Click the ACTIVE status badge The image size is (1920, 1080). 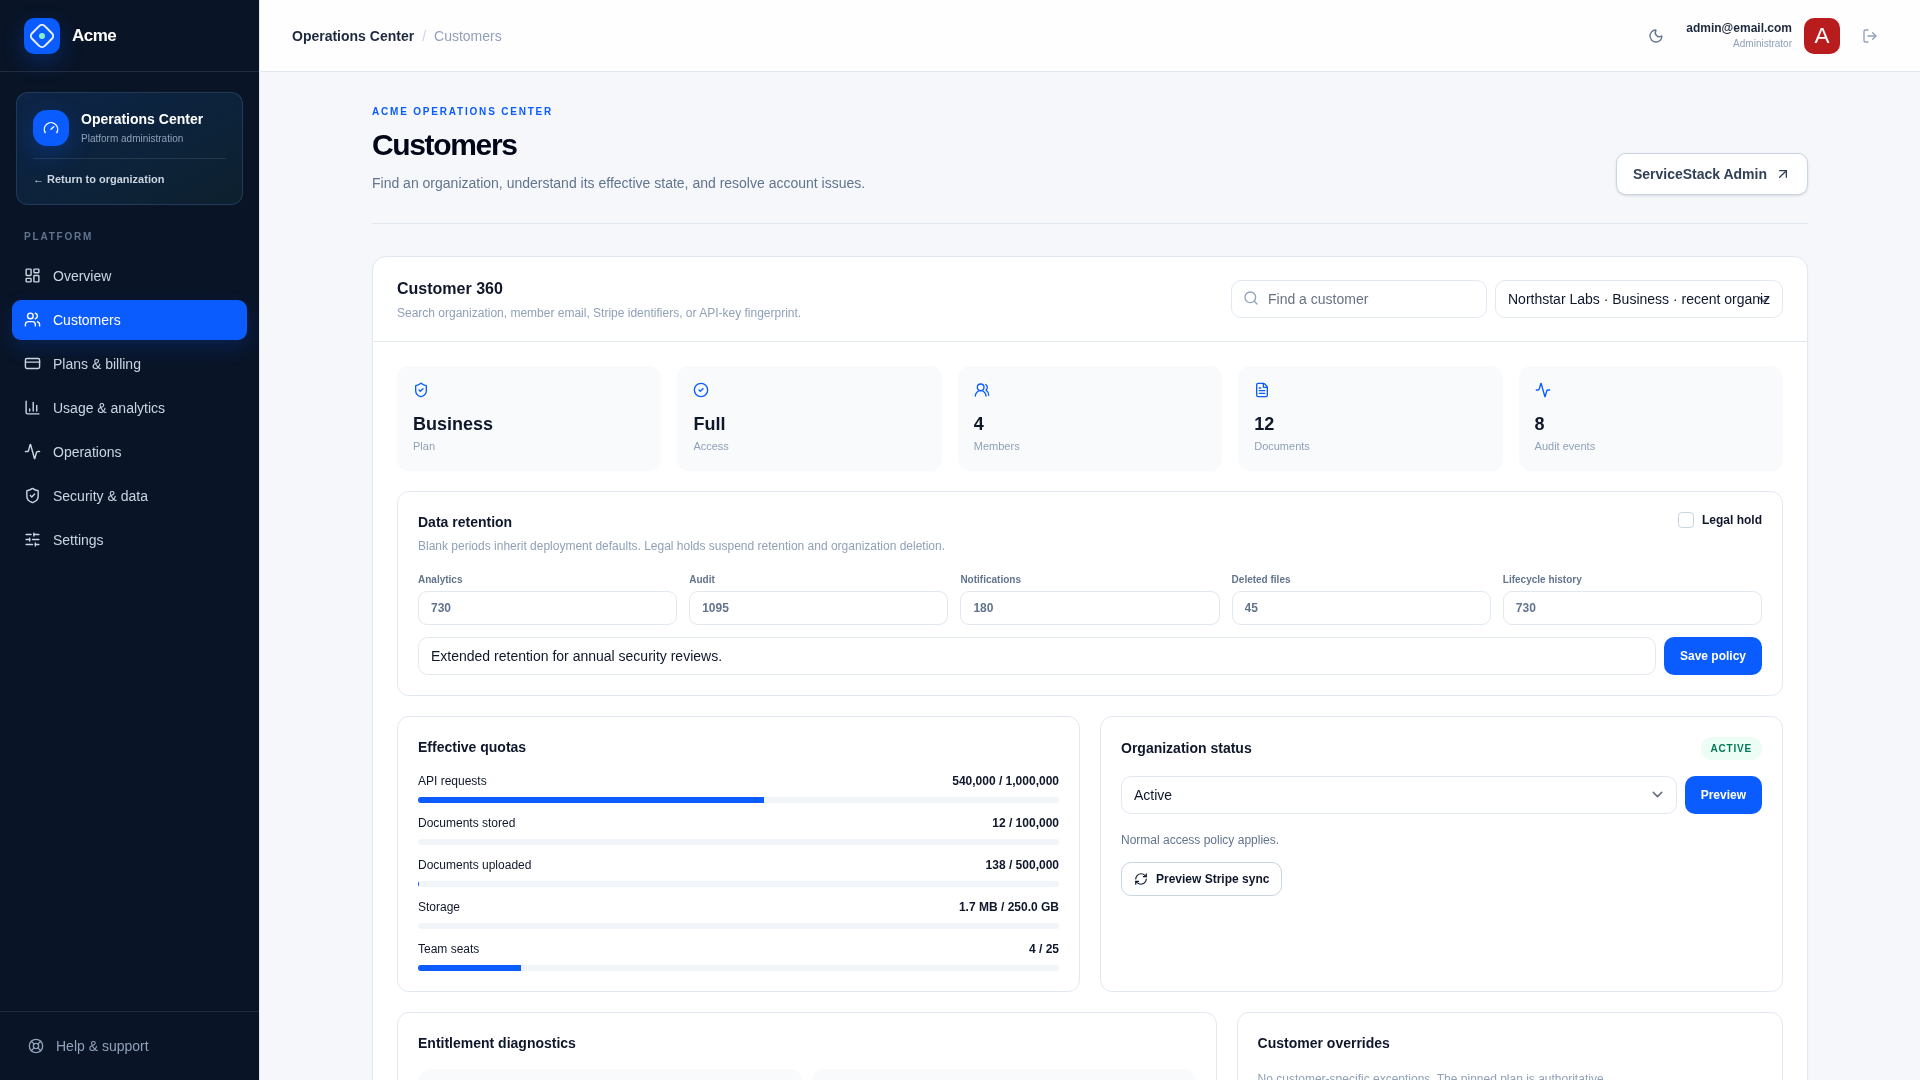coord(1731,748)
